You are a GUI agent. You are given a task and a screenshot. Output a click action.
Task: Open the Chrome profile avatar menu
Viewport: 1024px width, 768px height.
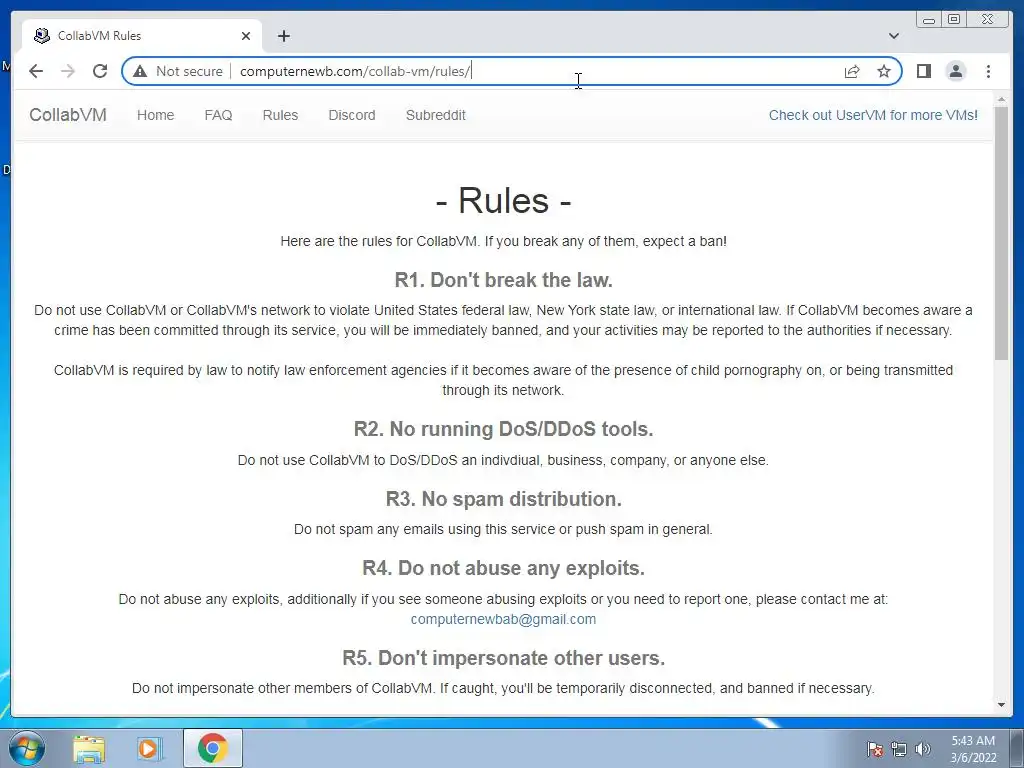955,71
